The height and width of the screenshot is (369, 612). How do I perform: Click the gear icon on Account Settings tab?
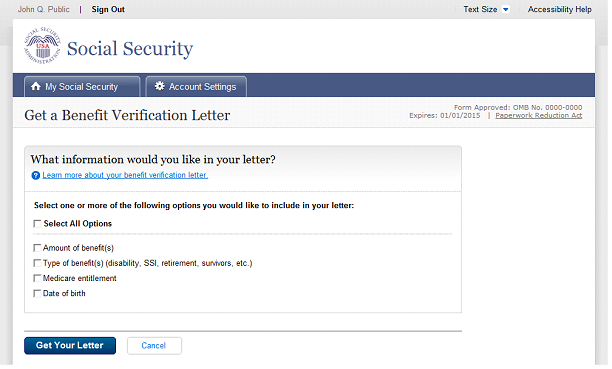coord(159,86)
